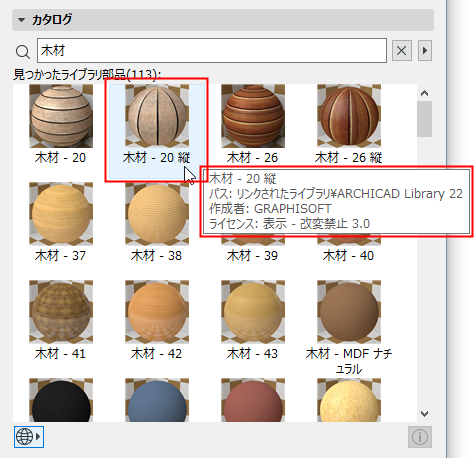Viewport: 474px width, 458px height.
Task: Select the 木材 - 38 surface thumbnail
Action: coord(157,214)
